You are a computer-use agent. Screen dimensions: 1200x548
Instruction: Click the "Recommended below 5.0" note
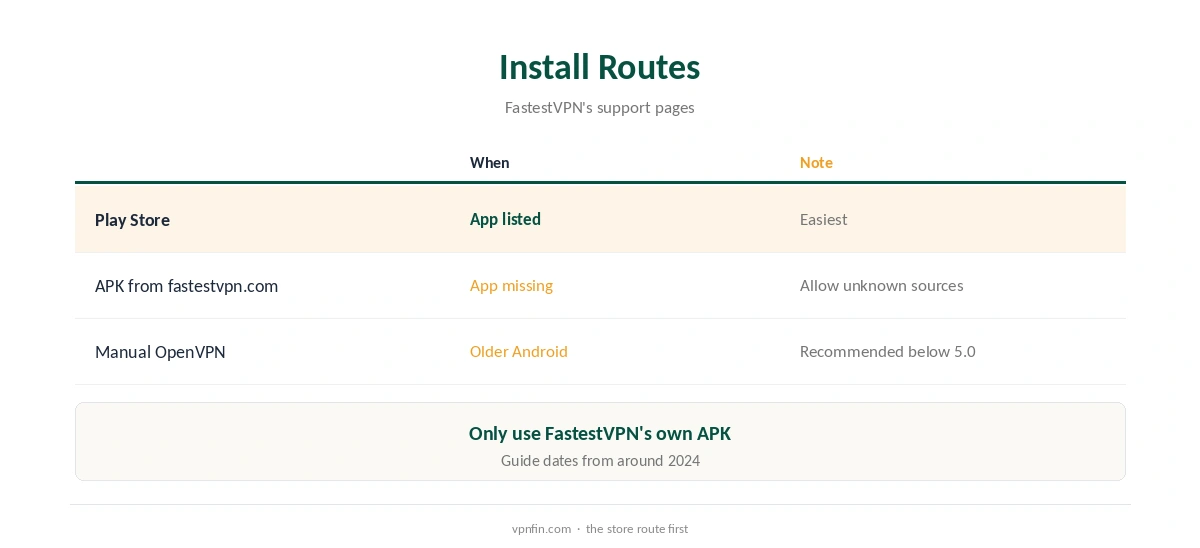coord(887,351)
